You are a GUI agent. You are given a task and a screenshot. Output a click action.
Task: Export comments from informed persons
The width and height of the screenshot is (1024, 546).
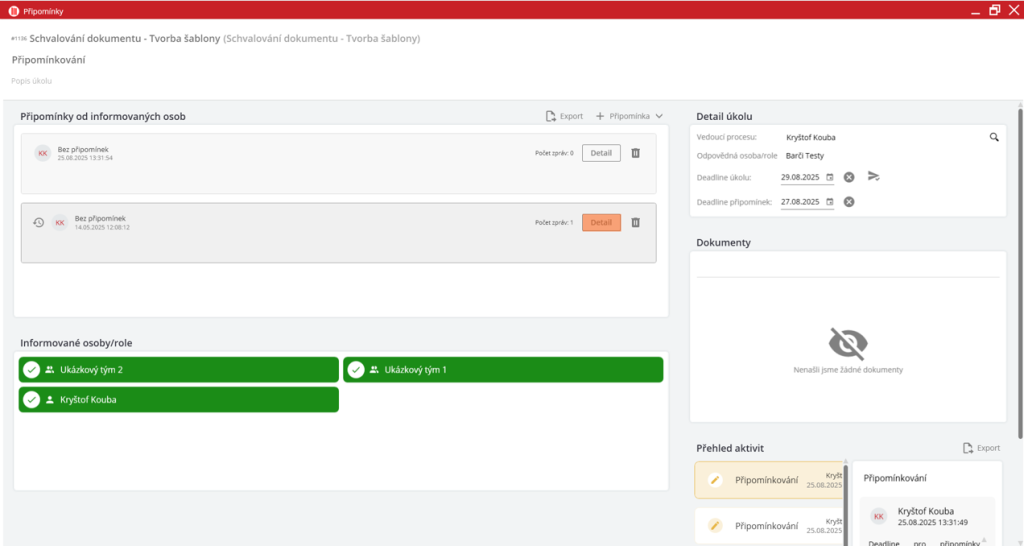tap(564, 116)
